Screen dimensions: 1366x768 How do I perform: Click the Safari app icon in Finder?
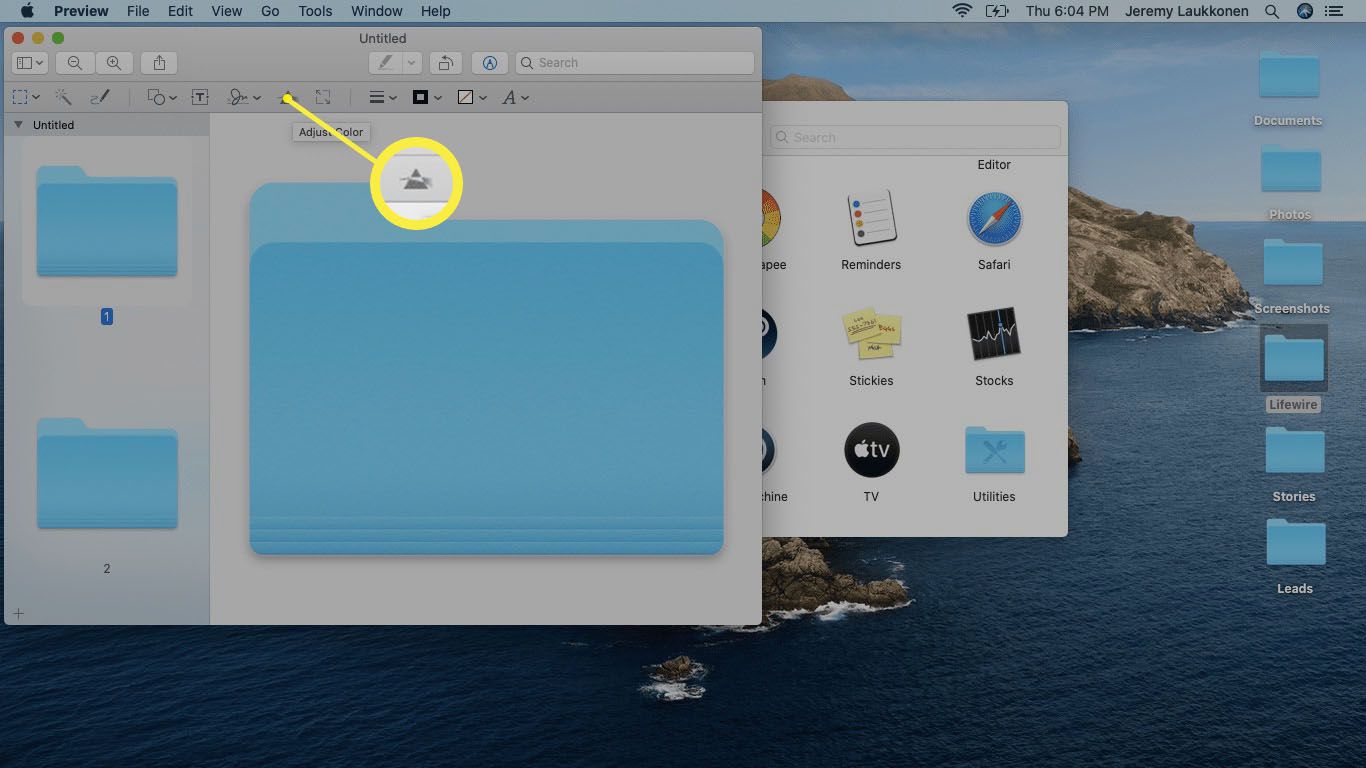pos(994,219)
